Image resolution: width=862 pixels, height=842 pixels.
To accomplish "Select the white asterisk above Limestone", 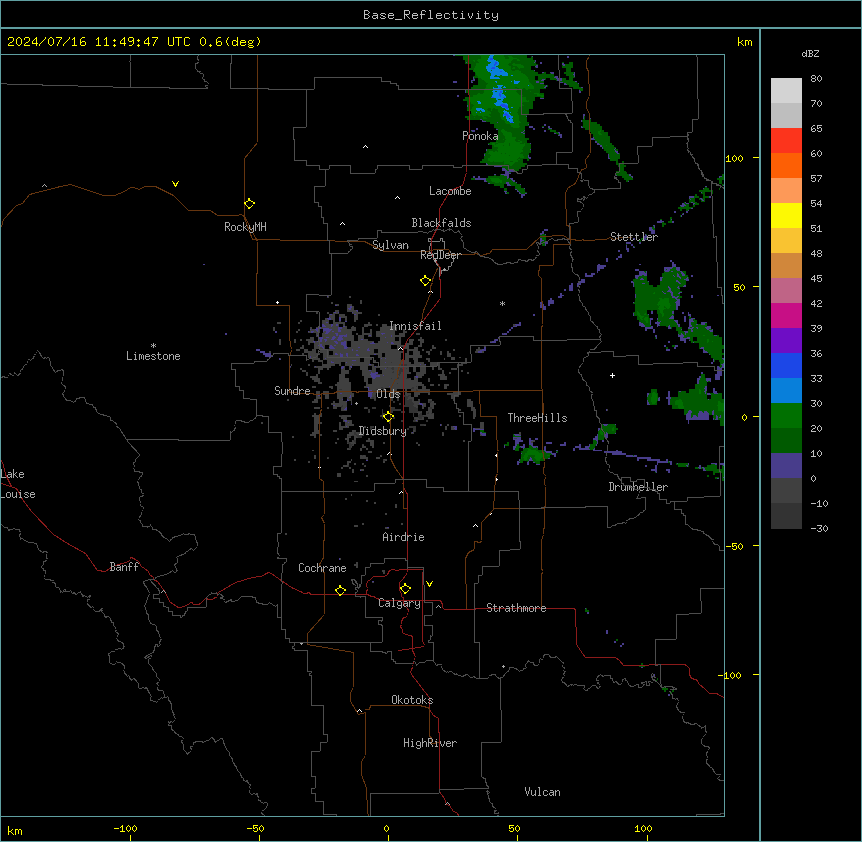I will tap(153, 346).
